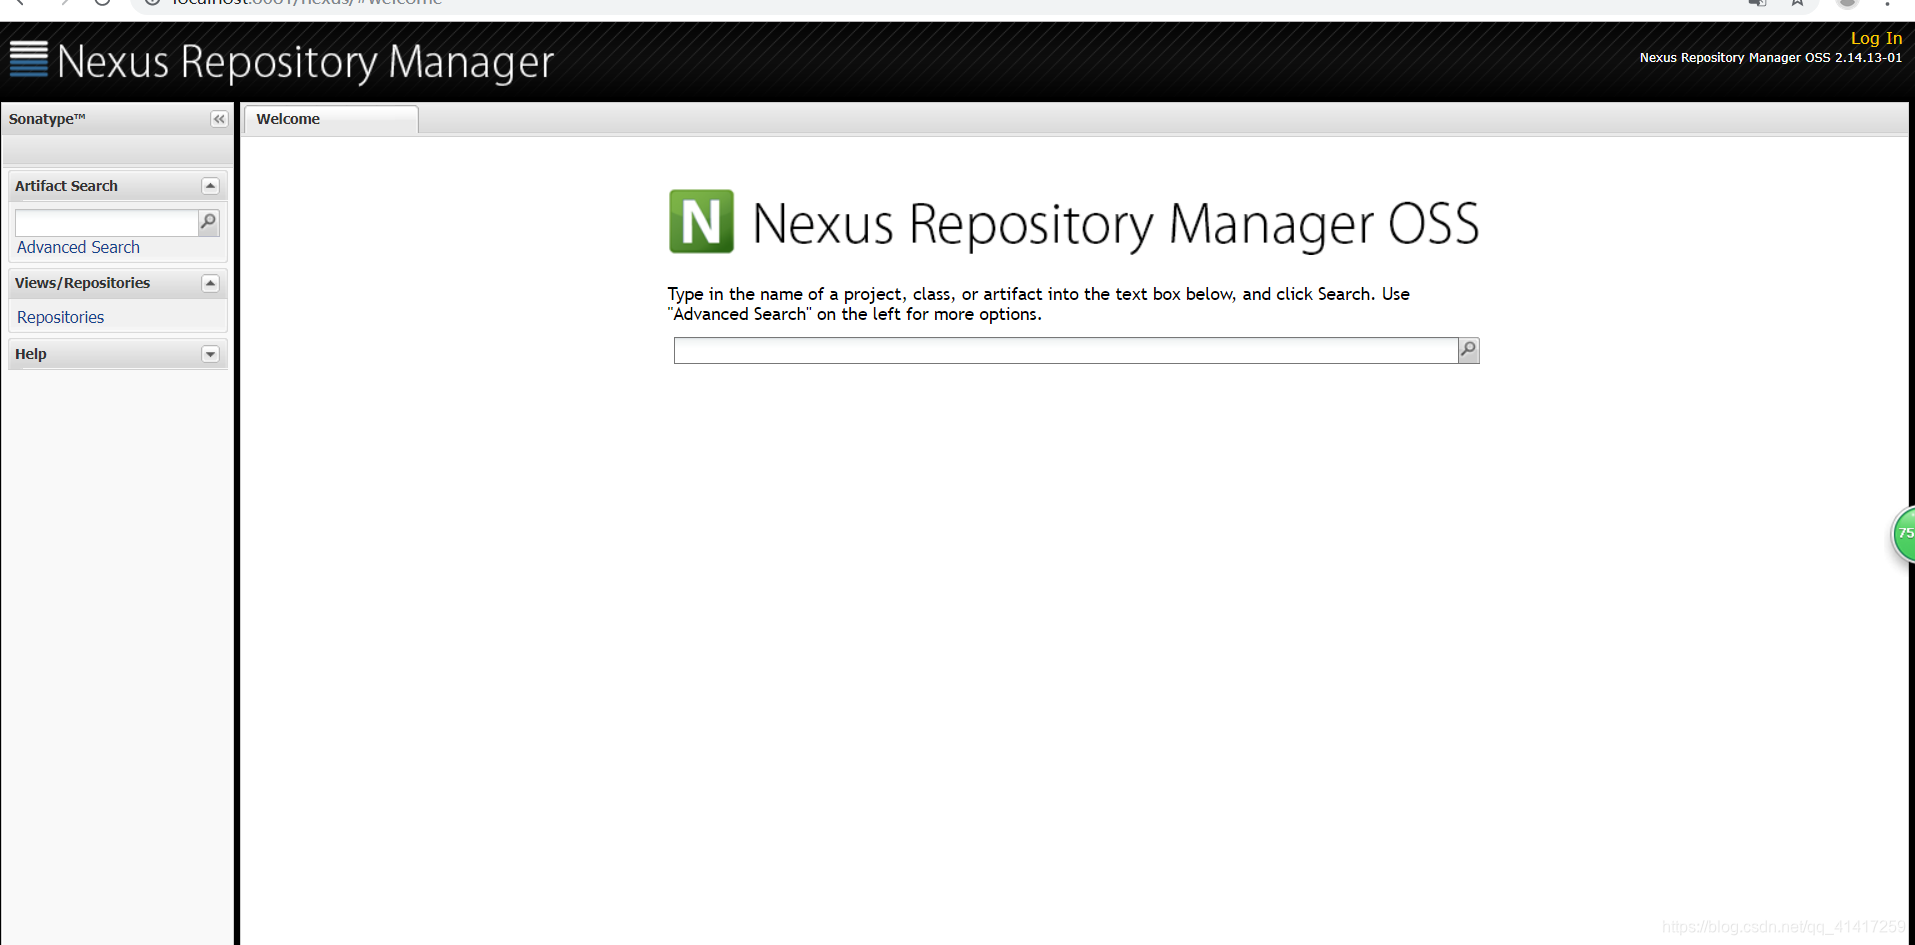
Task: Click the browser address bar URL
Action: [x=306, y=3]
